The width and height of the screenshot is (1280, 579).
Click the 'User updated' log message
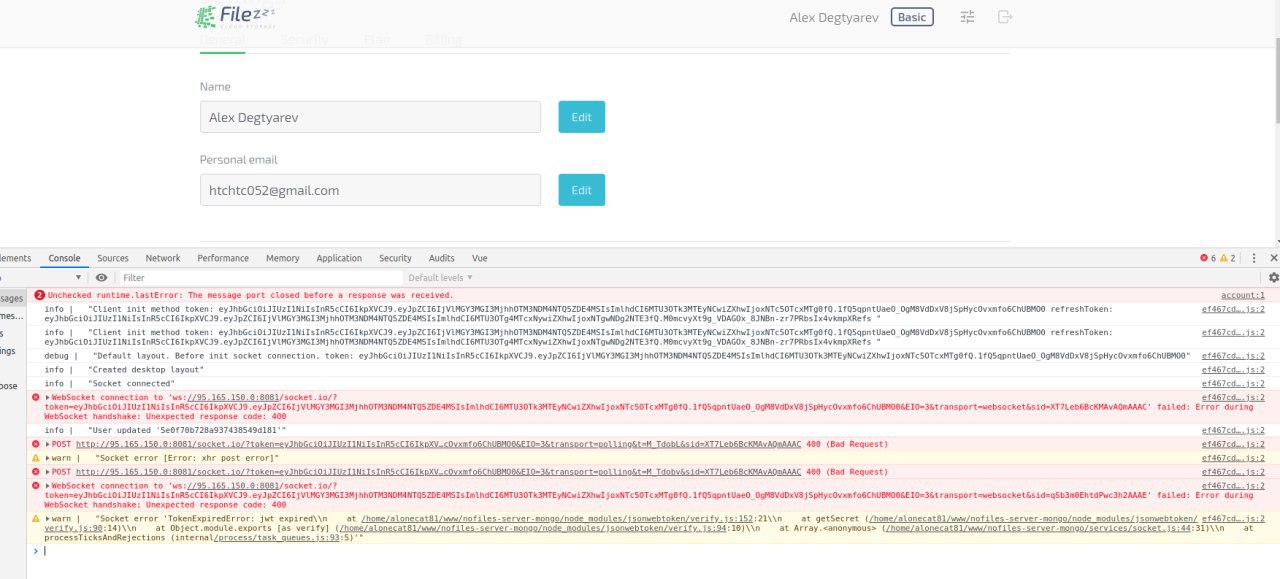tap(188, 430)
